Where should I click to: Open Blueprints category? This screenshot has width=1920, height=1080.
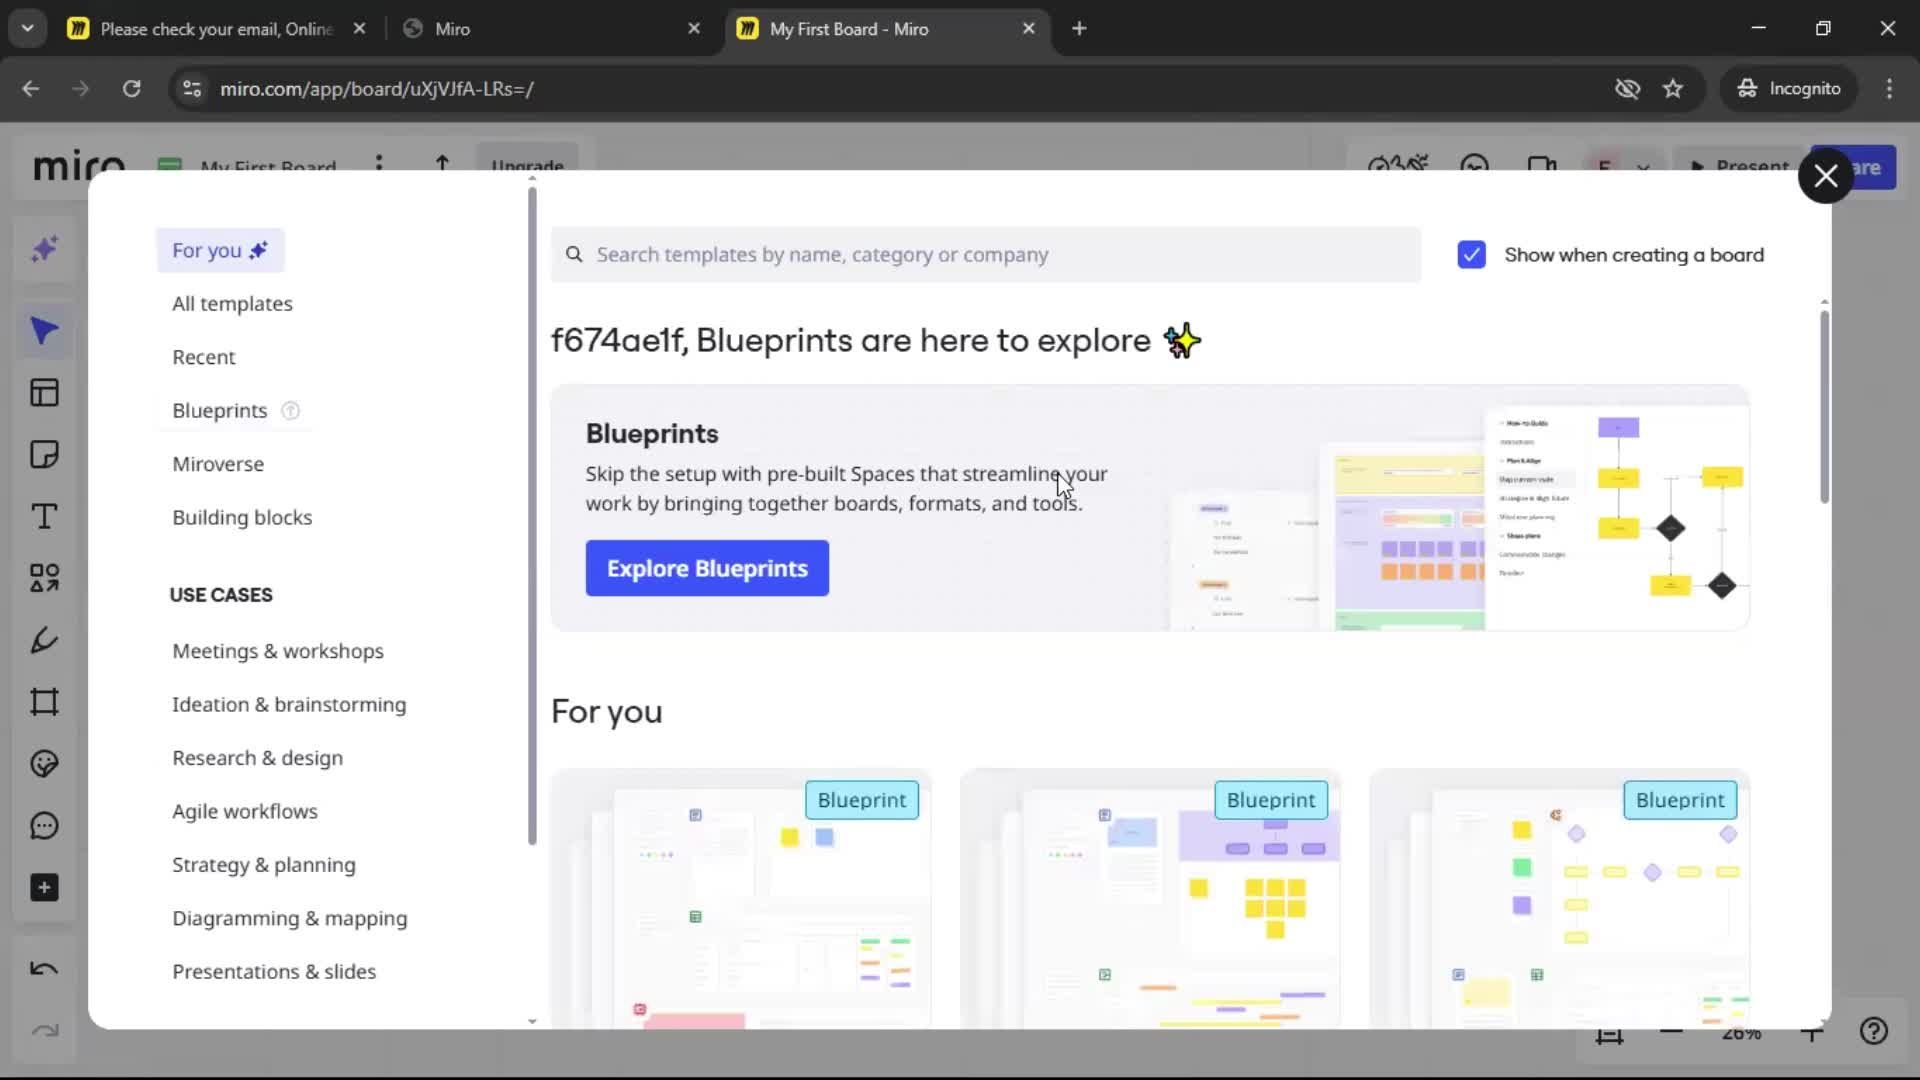coord(220,411)
